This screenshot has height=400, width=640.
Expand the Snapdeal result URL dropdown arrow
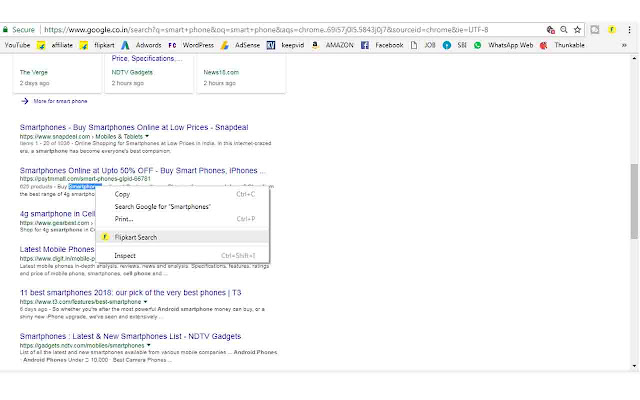click(x=147, y=136)
